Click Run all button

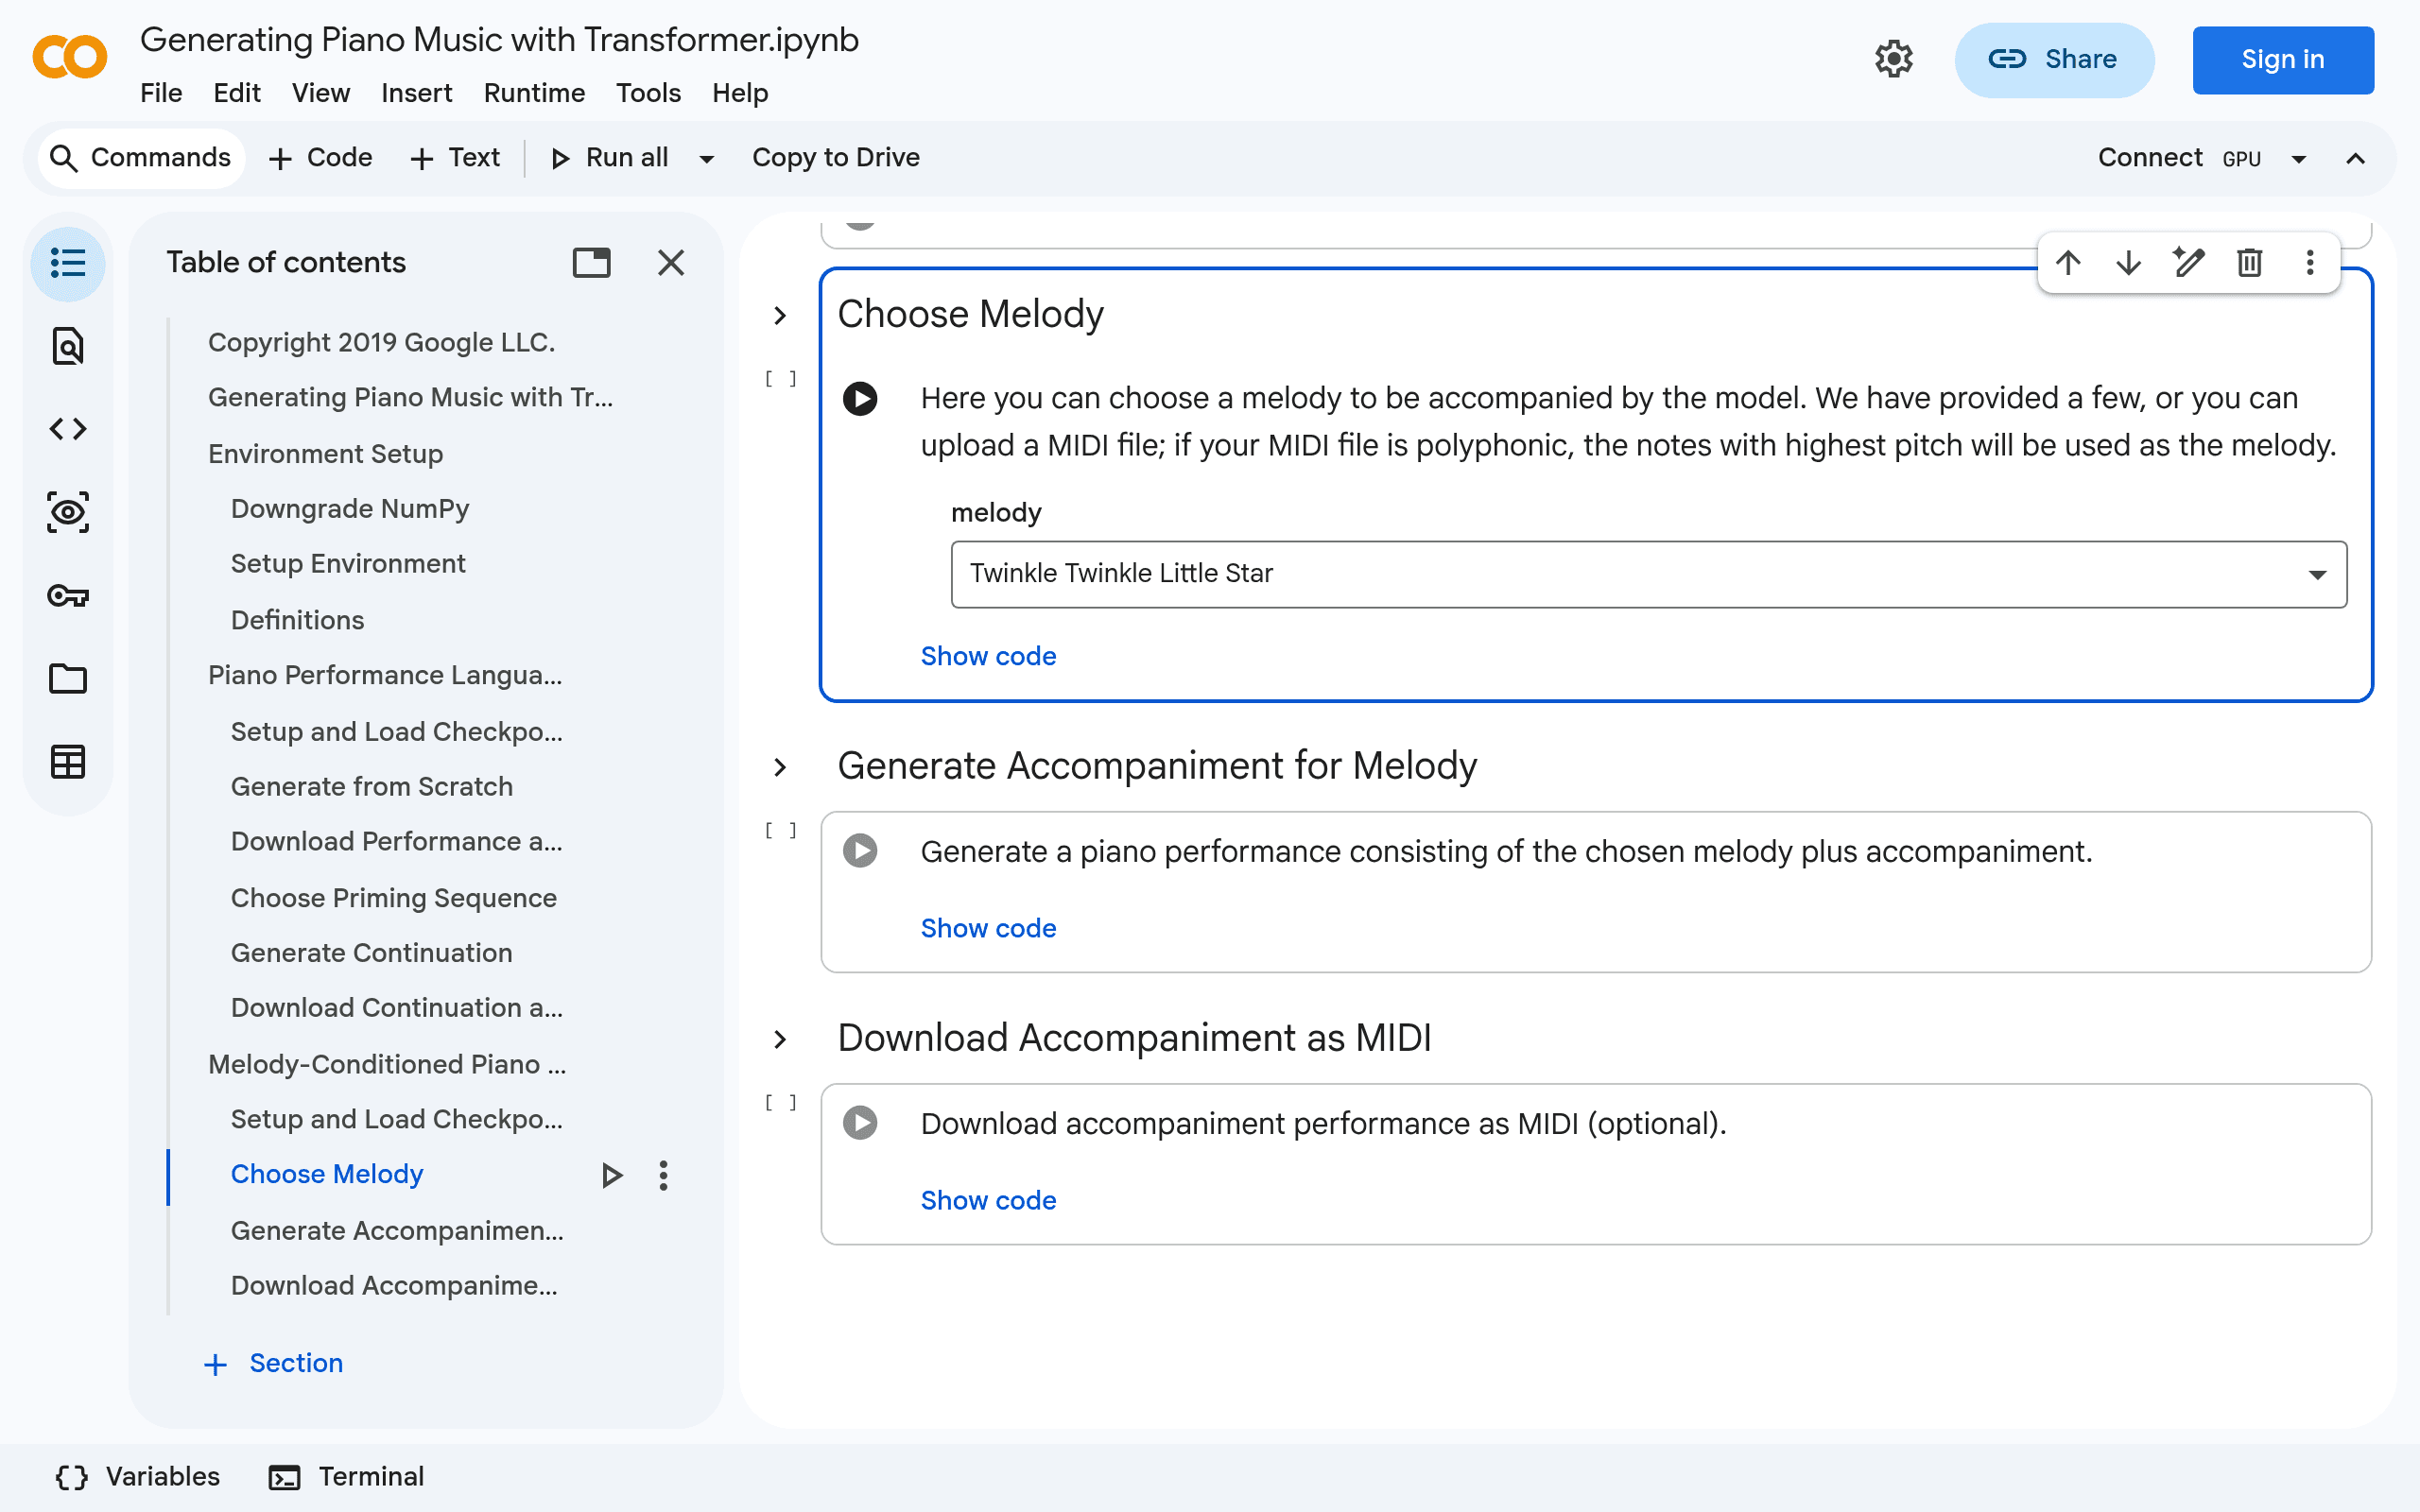[609, 158]
